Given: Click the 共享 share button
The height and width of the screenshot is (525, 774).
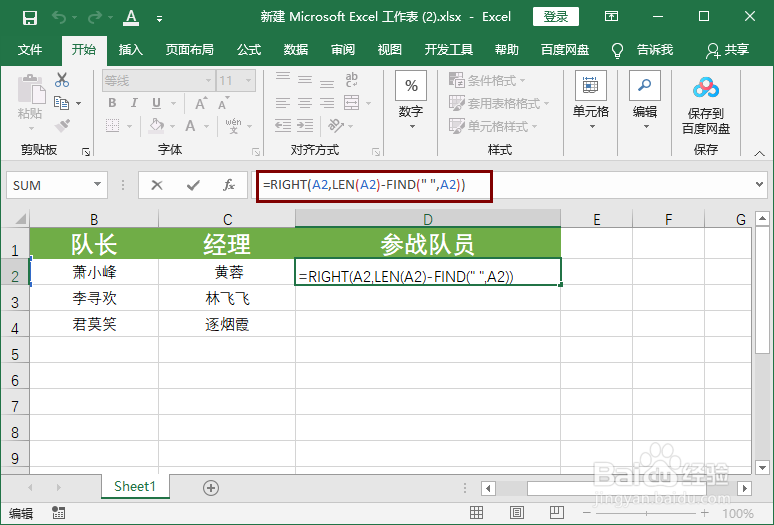Looking at the screenshot, I should (x=728, y=50).
